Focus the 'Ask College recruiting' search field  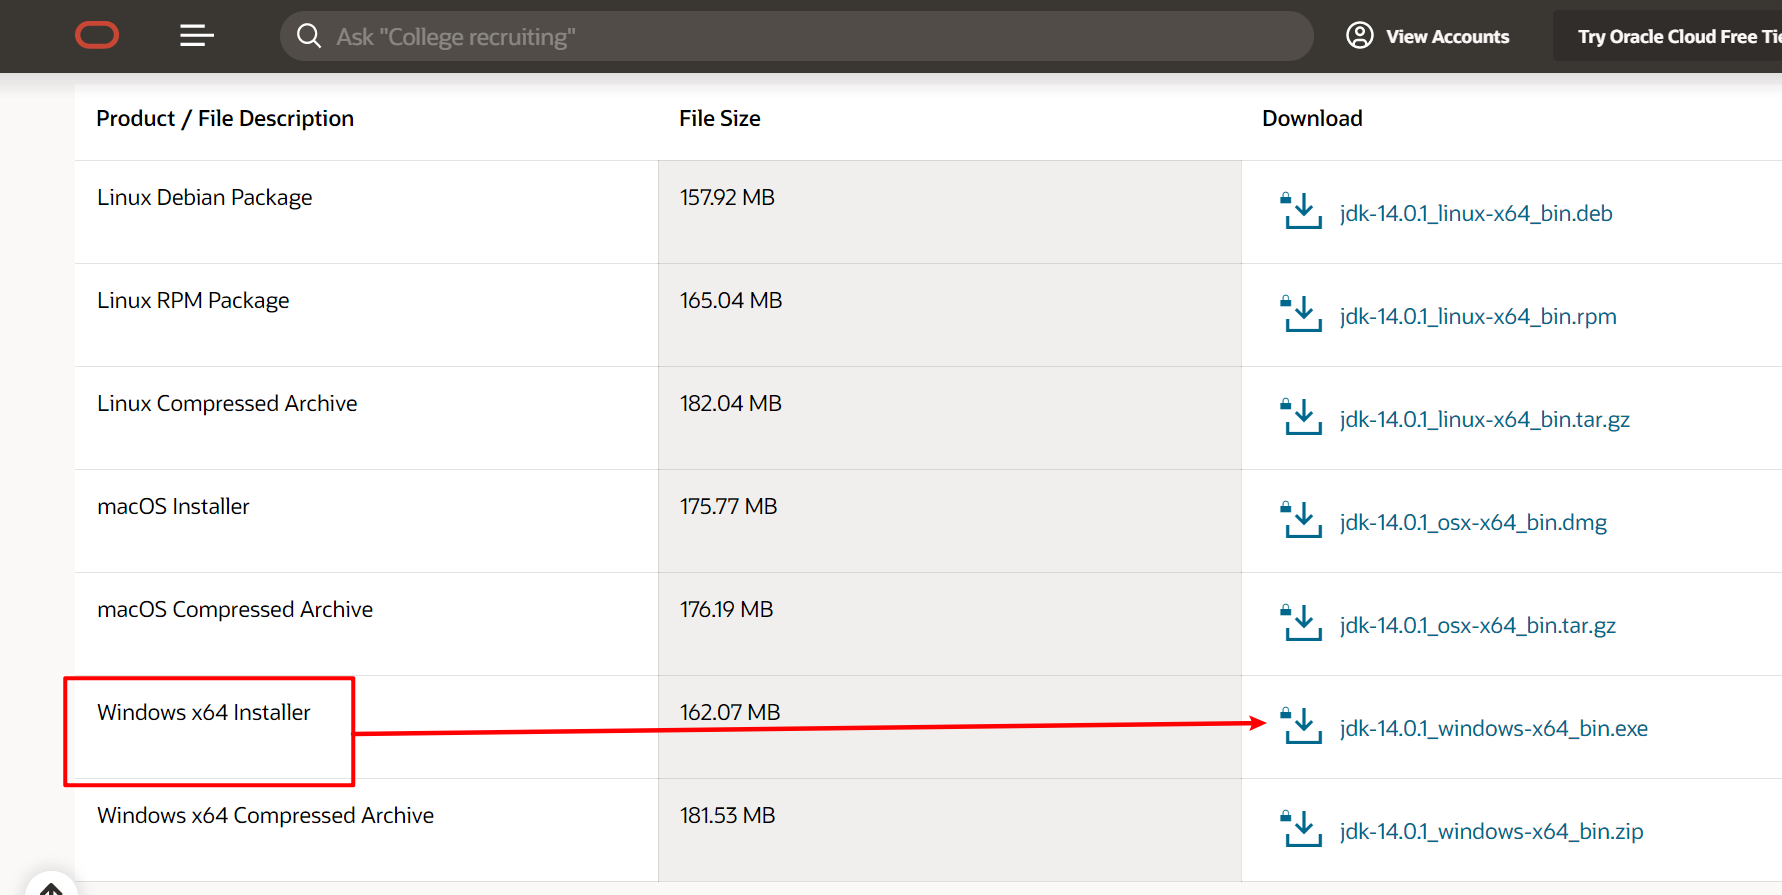coord(796,36)
